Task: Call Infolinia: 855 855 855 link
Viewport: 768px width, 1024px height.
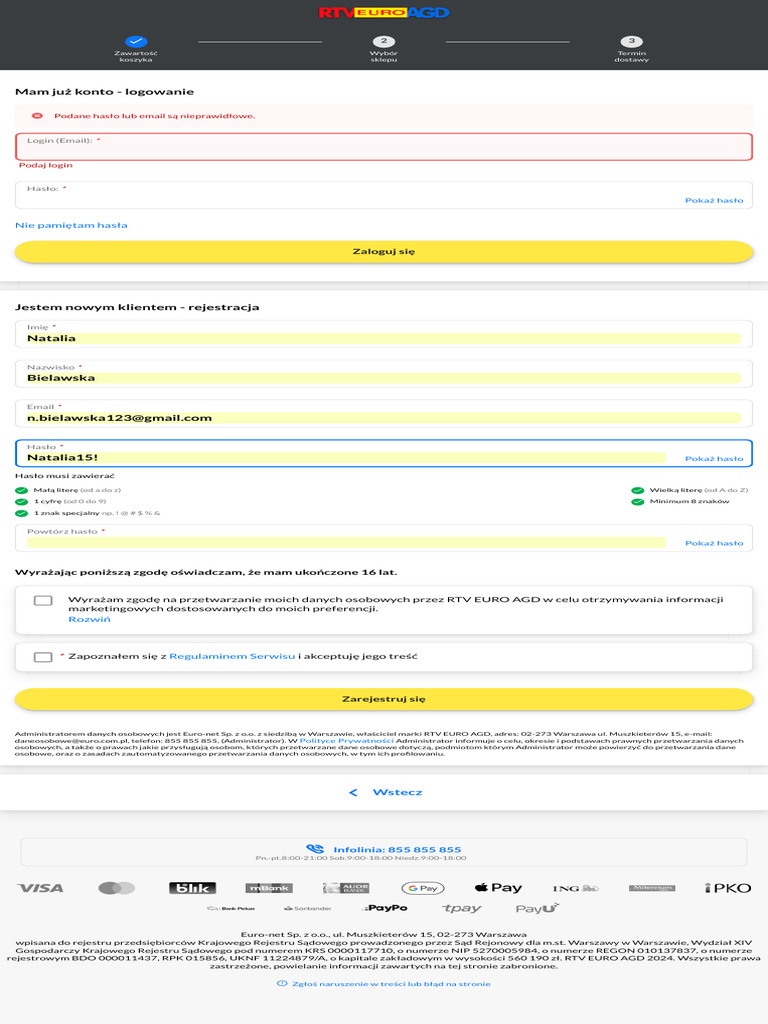Action: click(397, 850)
